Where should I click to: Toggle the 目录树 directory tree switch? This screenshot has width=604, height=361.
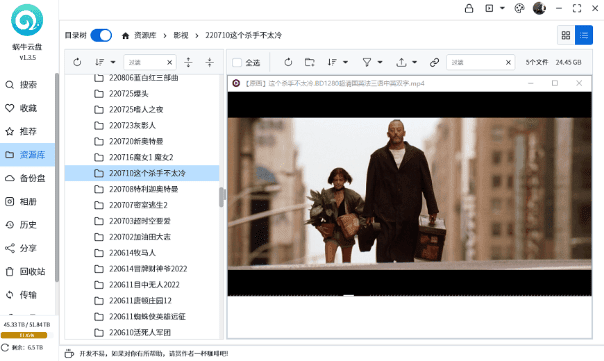[x=101, y=35]
